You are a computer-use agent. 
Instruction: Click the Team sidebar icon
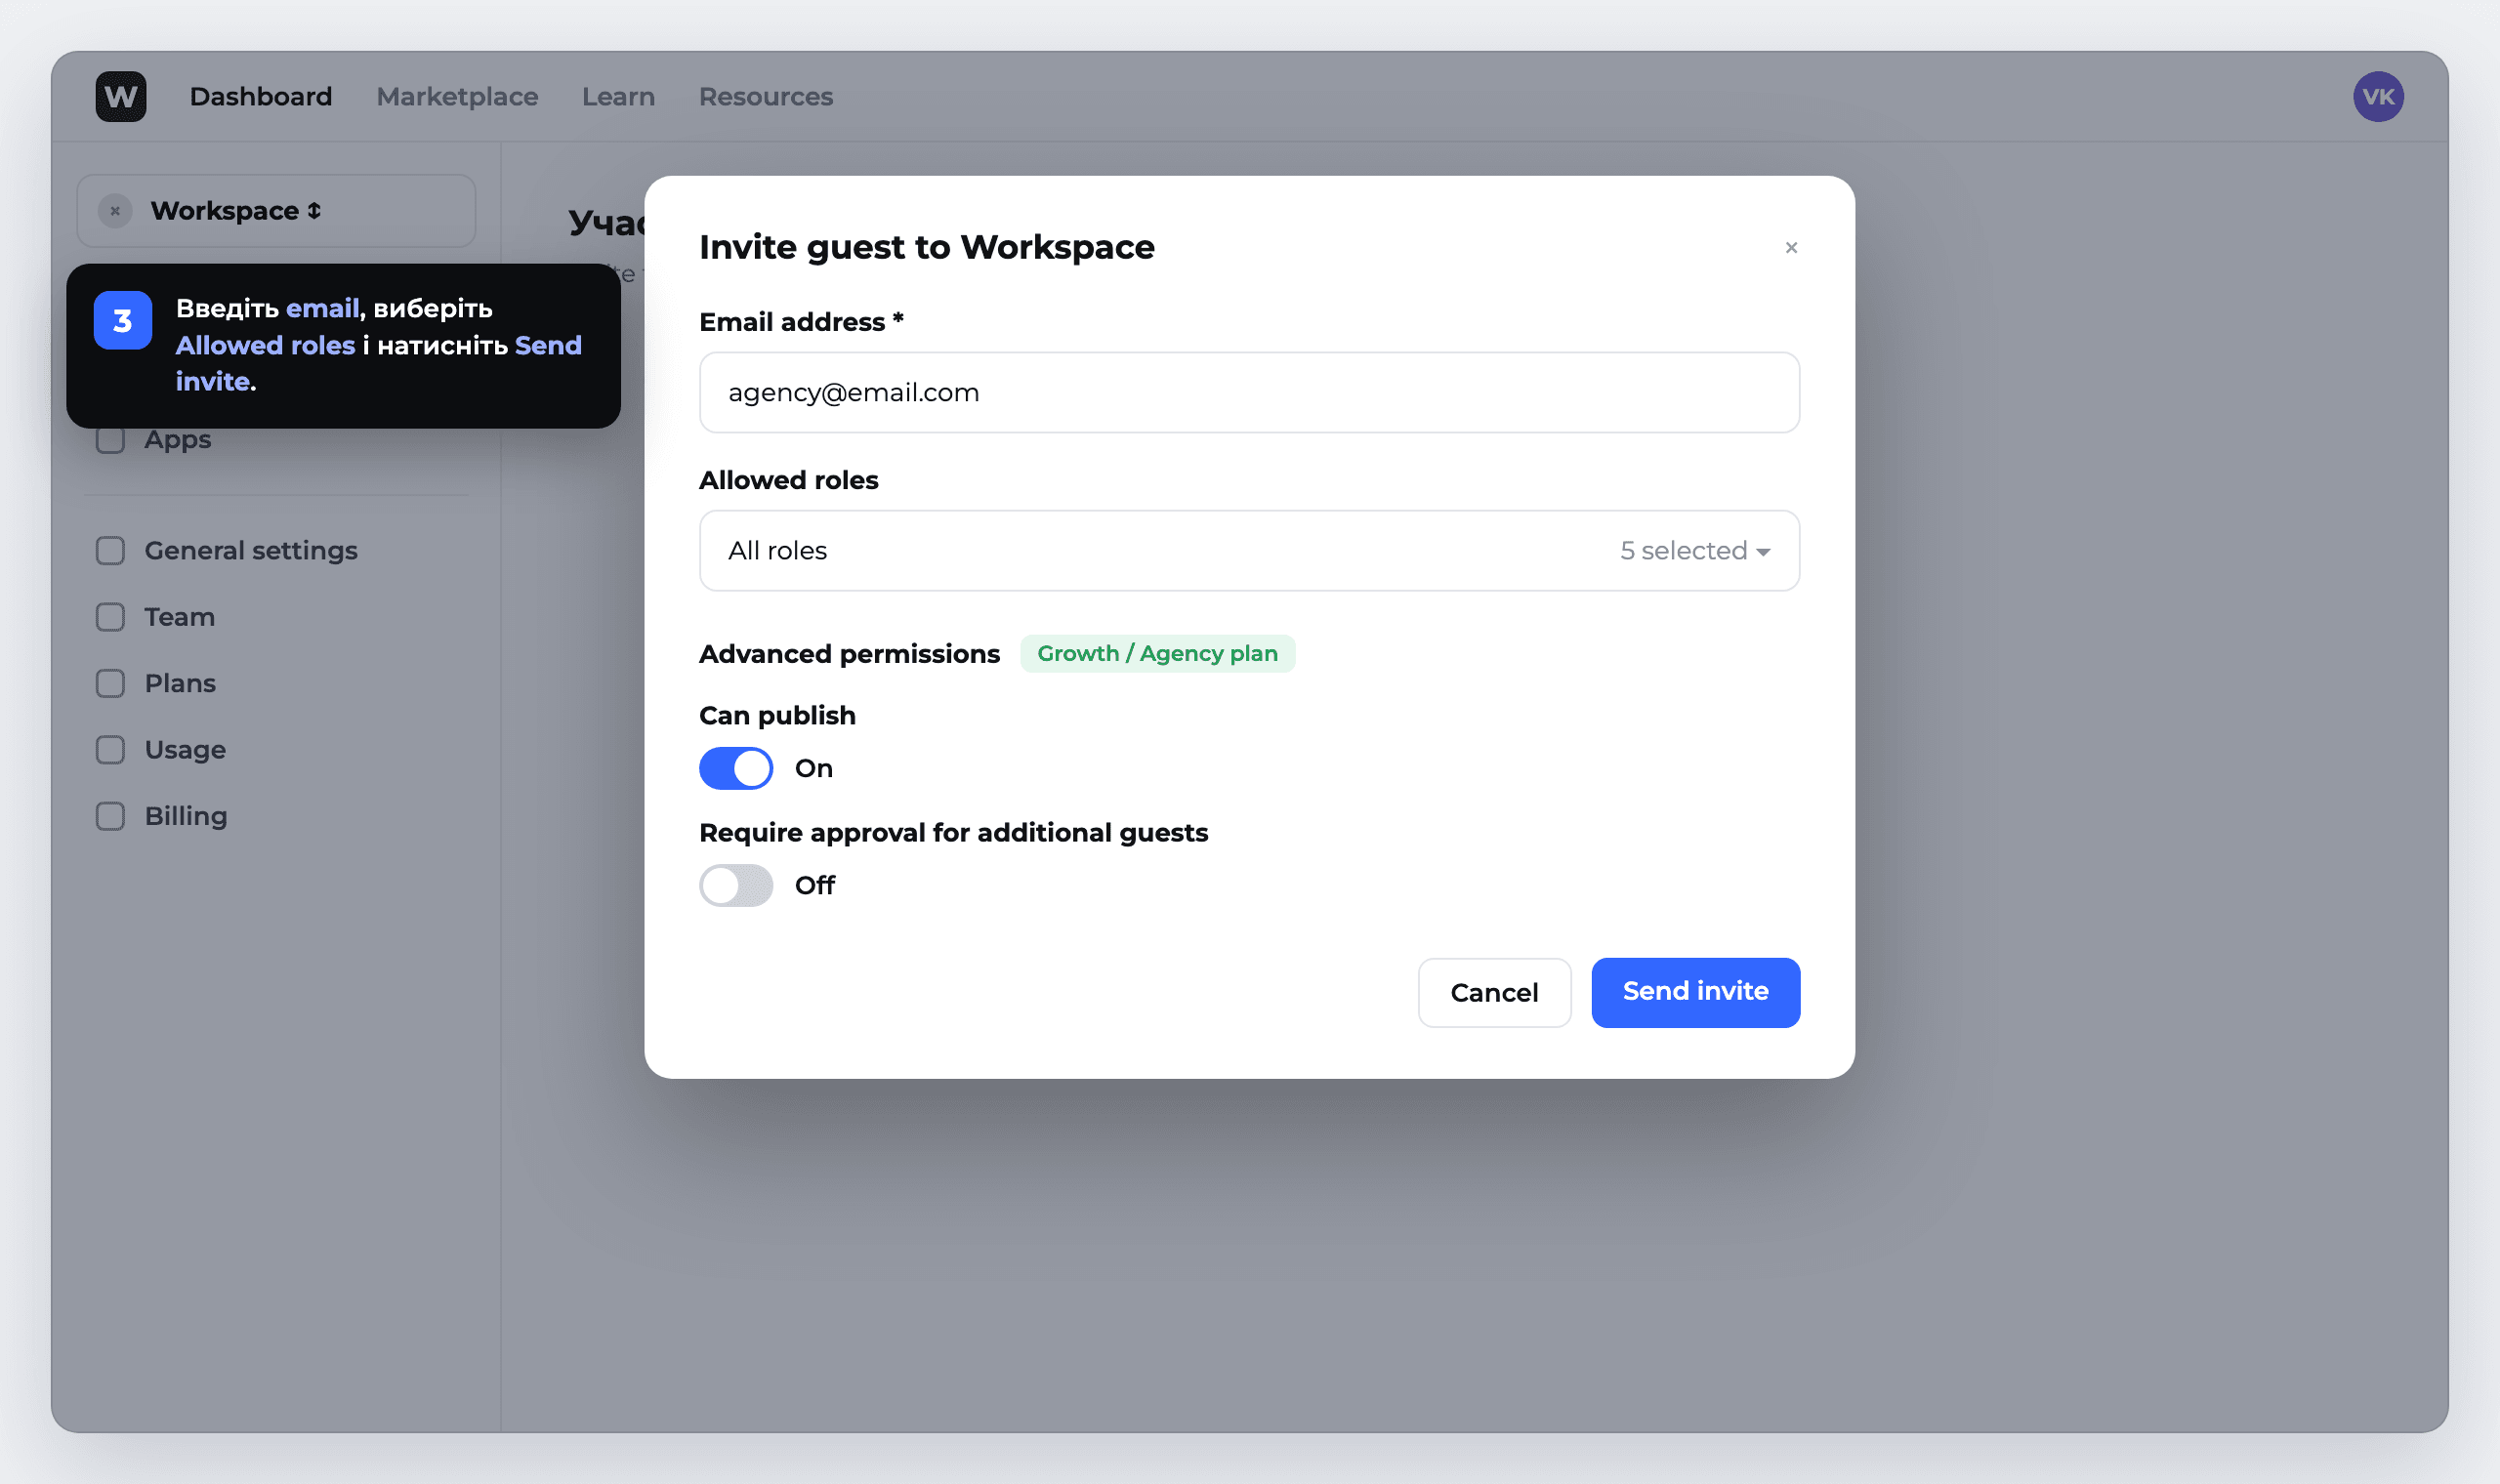pos(110,617)
